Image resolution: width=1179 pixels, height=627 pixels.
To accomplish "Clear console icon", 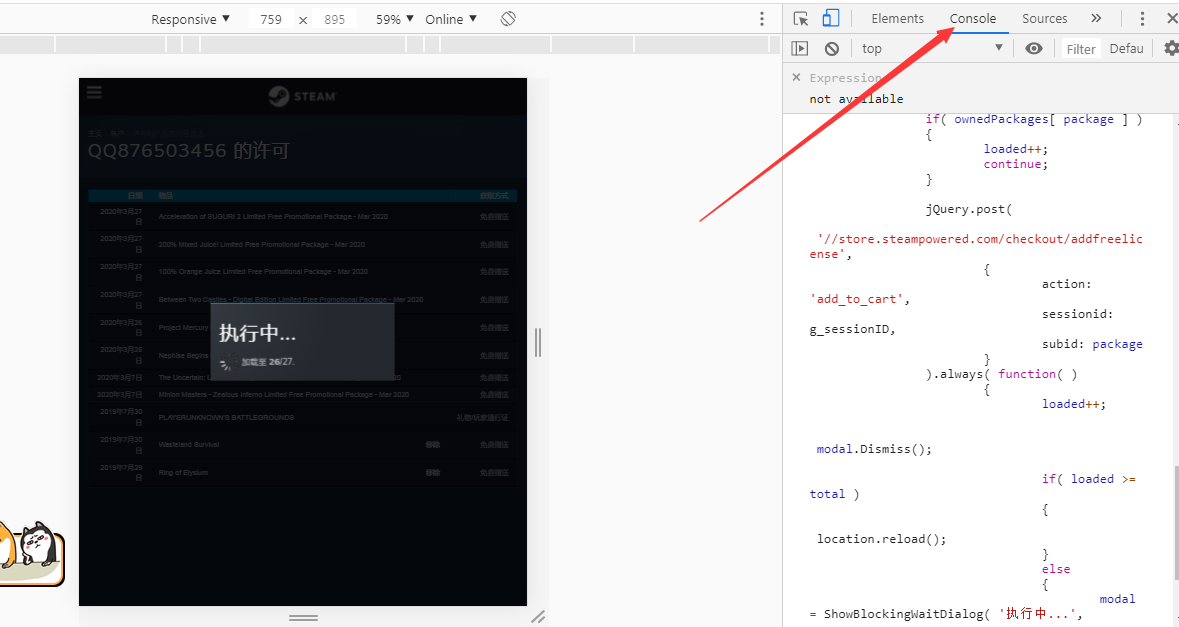I will click(832, 49).
